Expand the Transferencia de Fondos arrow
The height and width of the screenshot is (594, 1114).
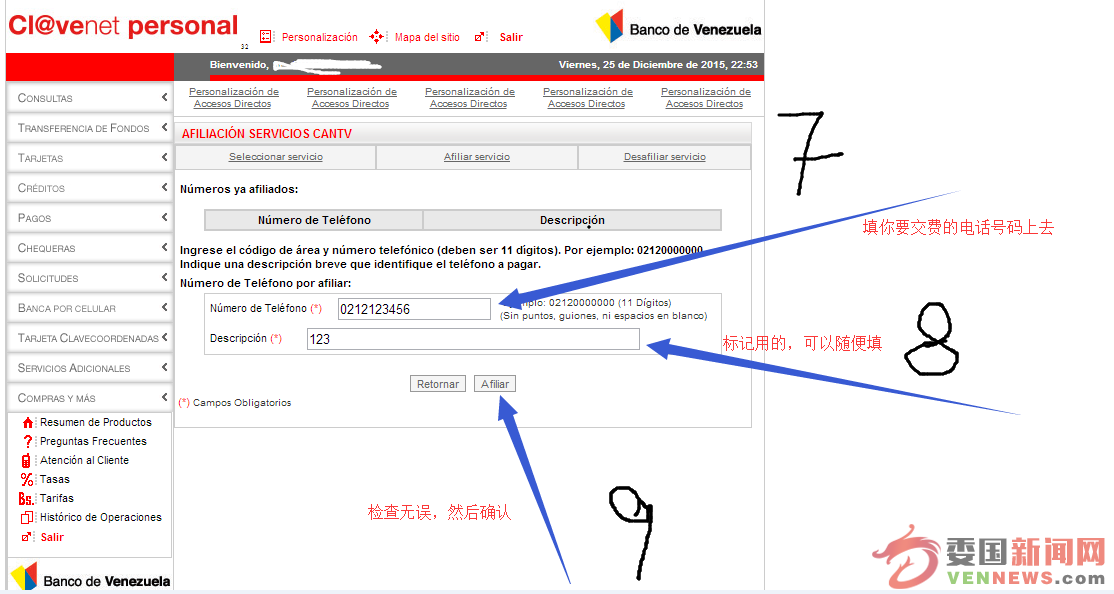(164, 127)
